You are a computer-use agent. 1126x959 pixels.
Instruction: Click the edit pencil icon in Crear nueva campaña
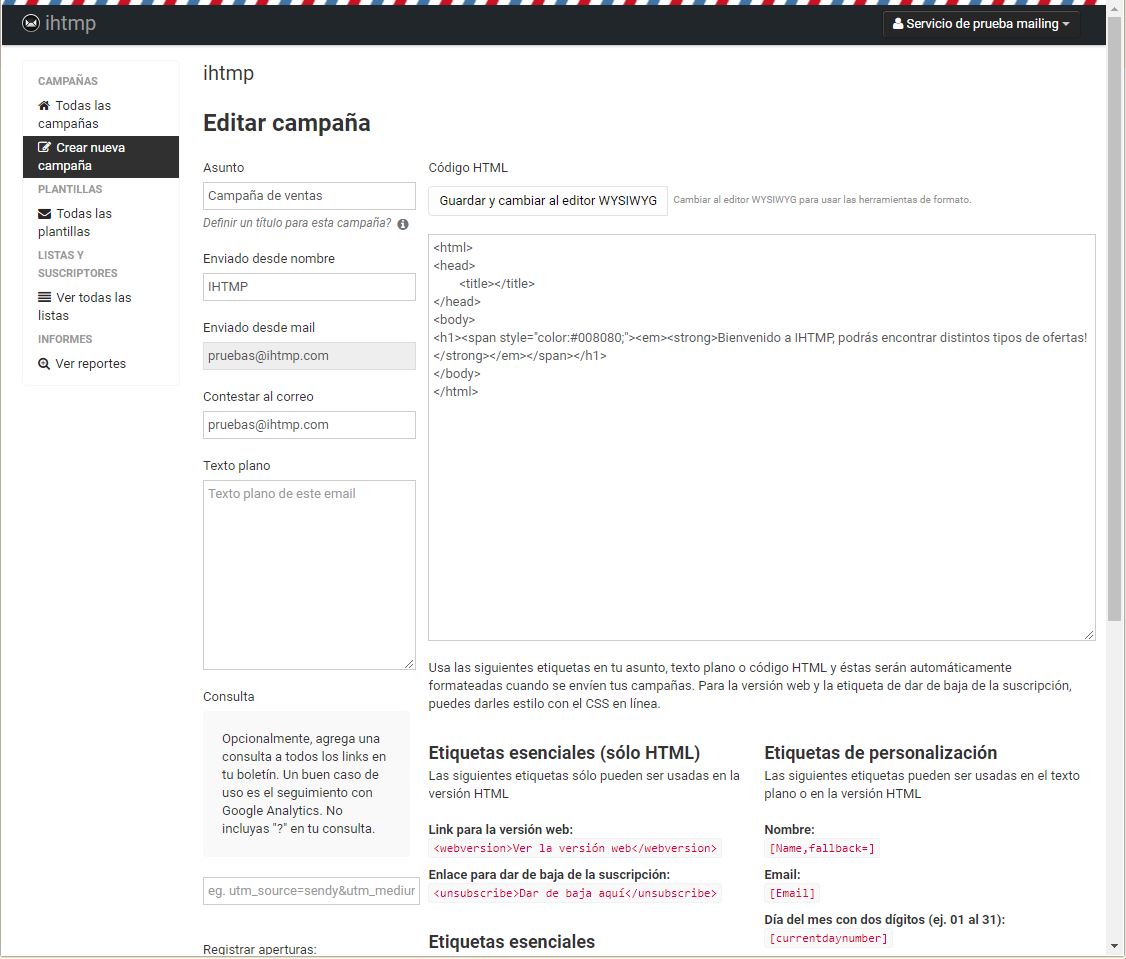click(x=45, y=147)
